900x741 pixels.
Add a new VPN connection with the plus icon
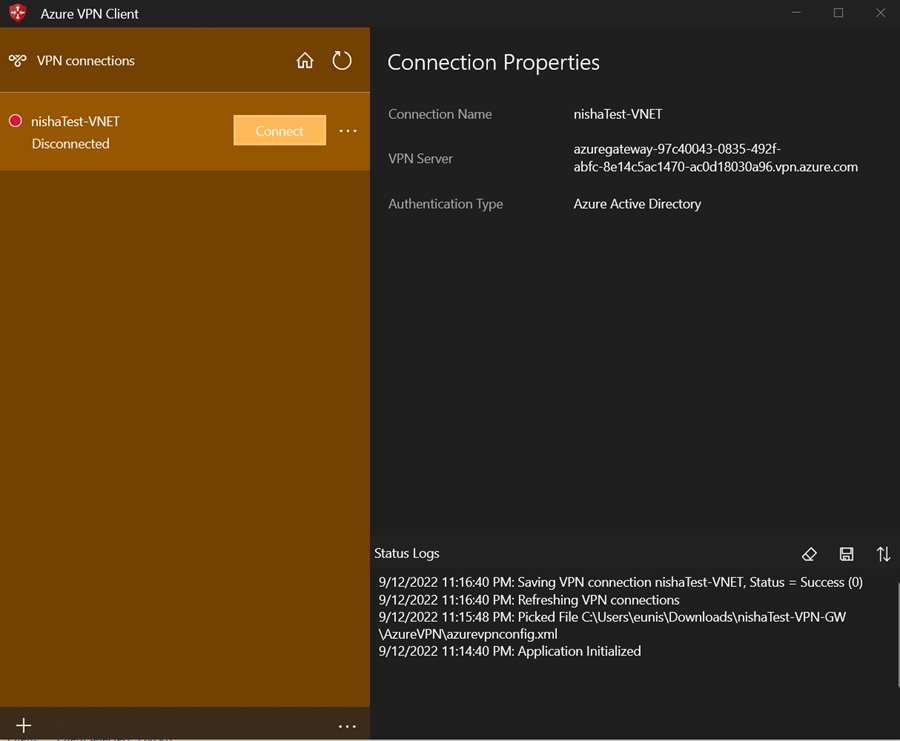point(23,725)
